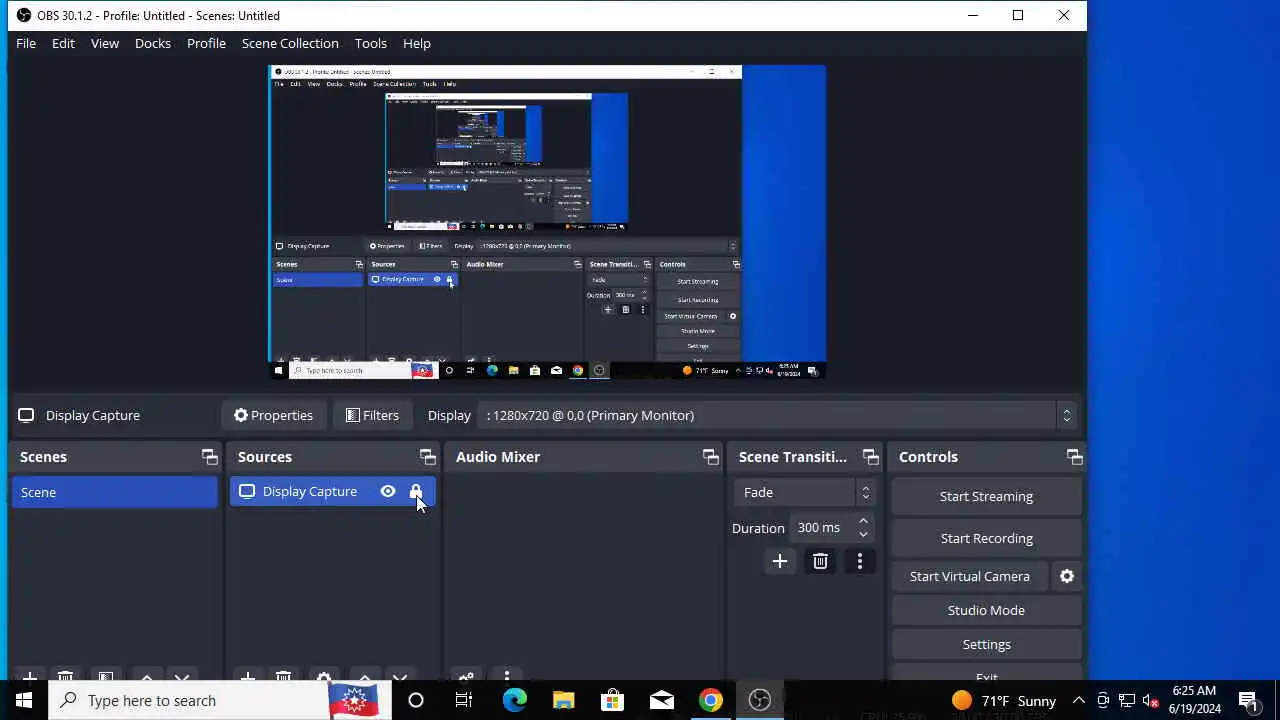1280x720 pixels.
Task: Click the preview canvas
Action: pyautogui.click(x=547, y=222)
